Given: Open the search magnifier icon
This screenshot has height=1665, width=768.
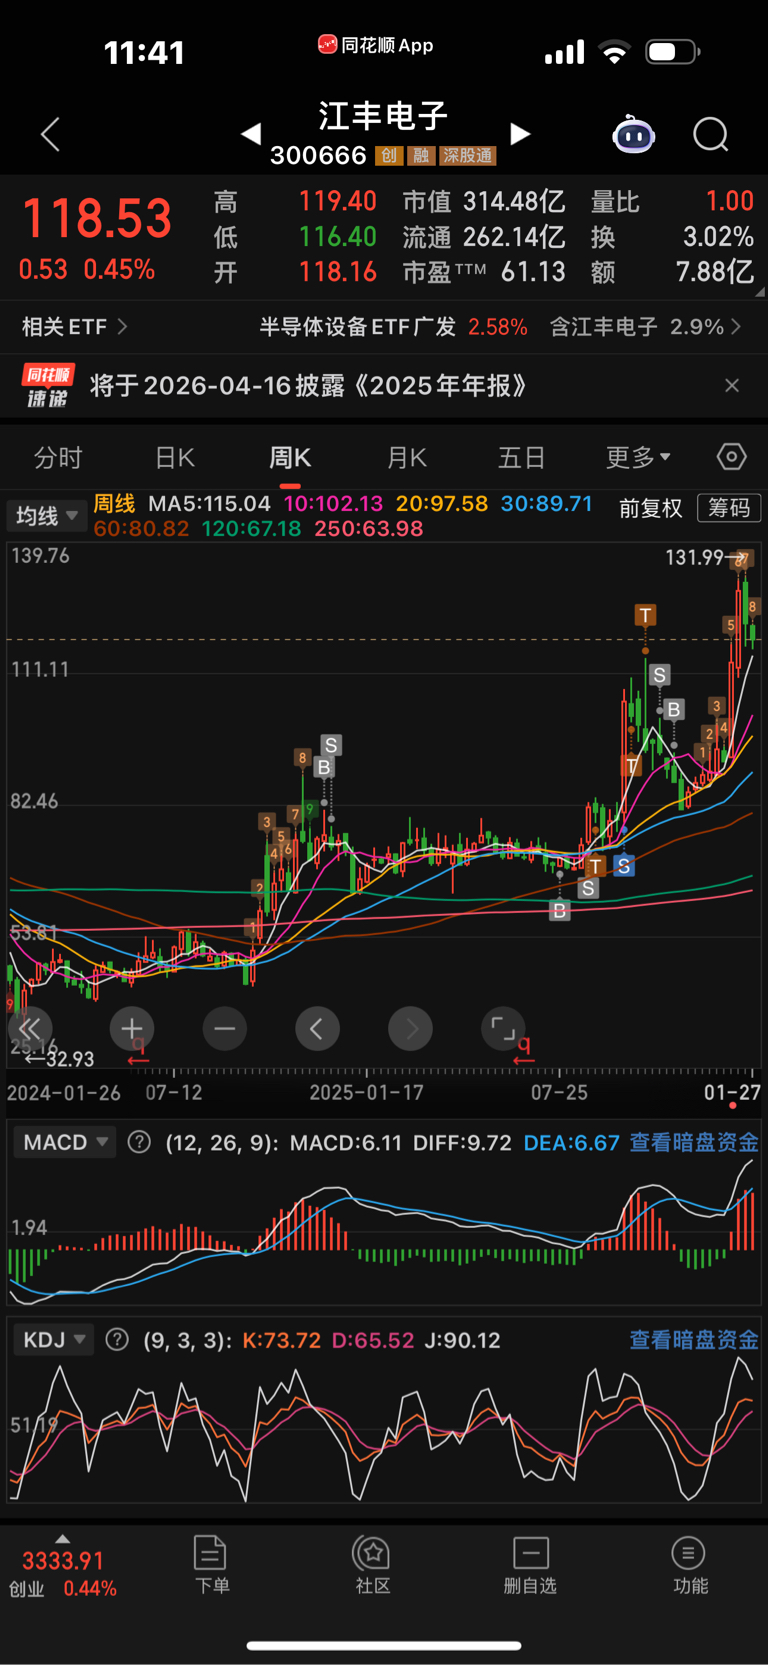Looking at the screenshot, I should pyautogui.click(x=711, y=134).
